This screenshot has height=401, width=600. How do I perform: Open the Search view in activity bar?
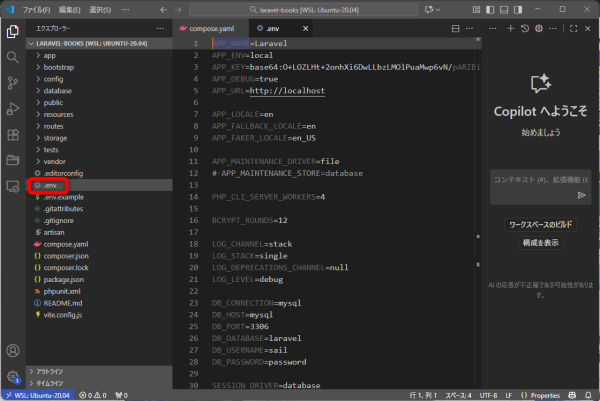pyautogui.click(x=13, y=57)
